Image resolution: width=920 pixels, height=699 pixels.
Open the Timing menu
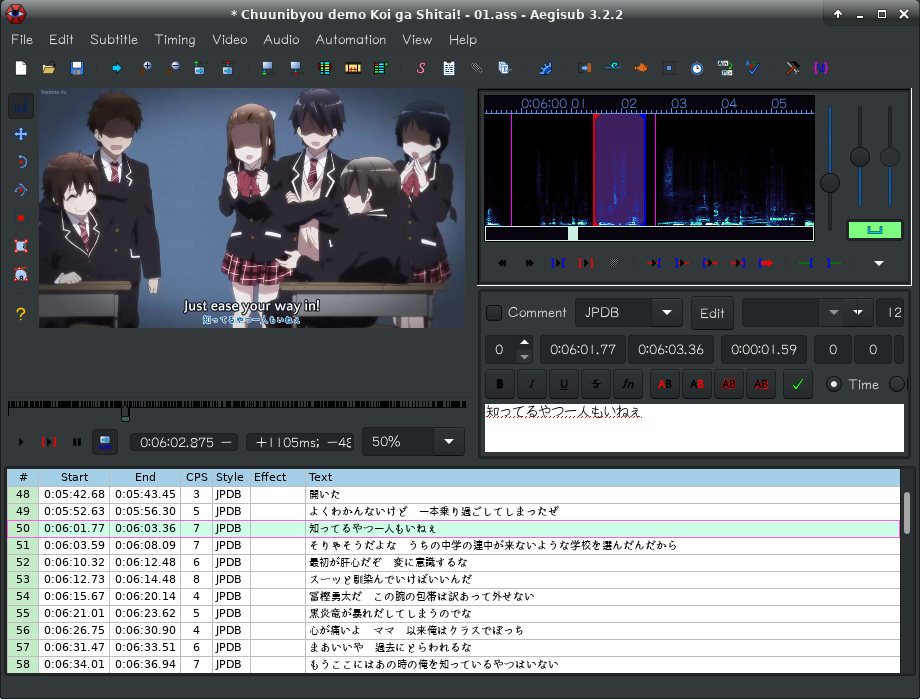(175, 40)
